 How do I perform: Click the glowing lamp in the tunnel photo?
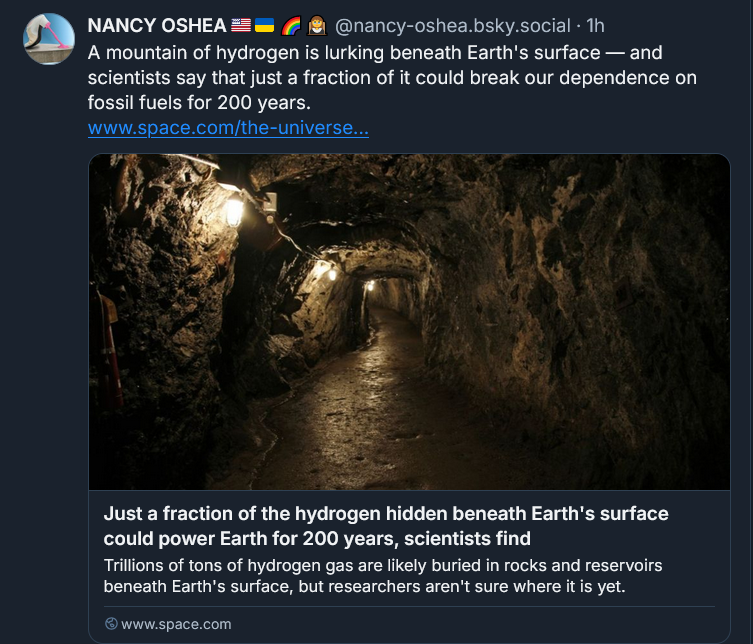[x=235, y=208]
